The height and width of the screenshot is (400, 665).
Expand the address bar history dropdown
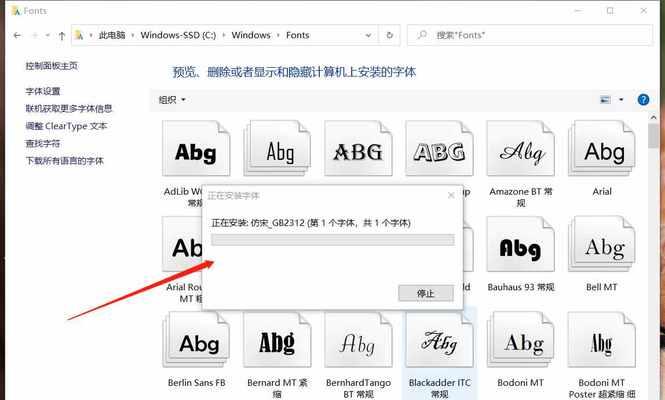368,36
